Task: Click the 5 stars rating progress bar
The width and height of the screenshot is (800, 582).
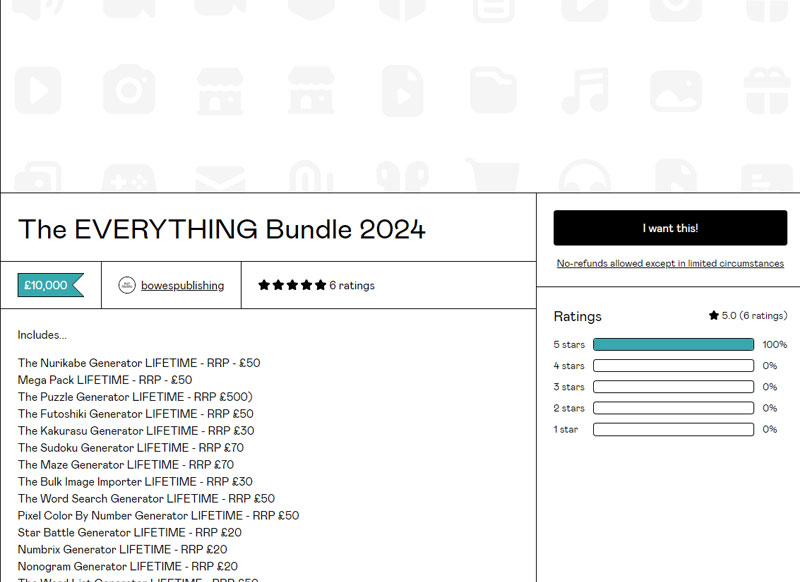Action: tap(673, 344)
